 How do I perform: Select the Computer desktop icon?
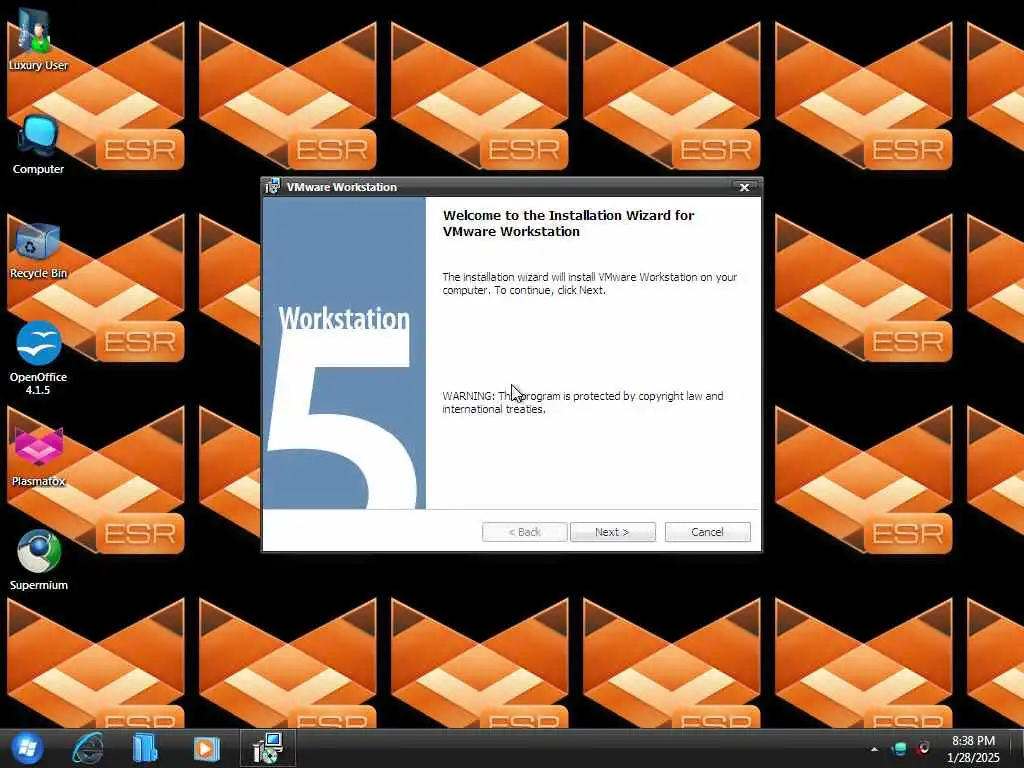[x=38, y=145]
